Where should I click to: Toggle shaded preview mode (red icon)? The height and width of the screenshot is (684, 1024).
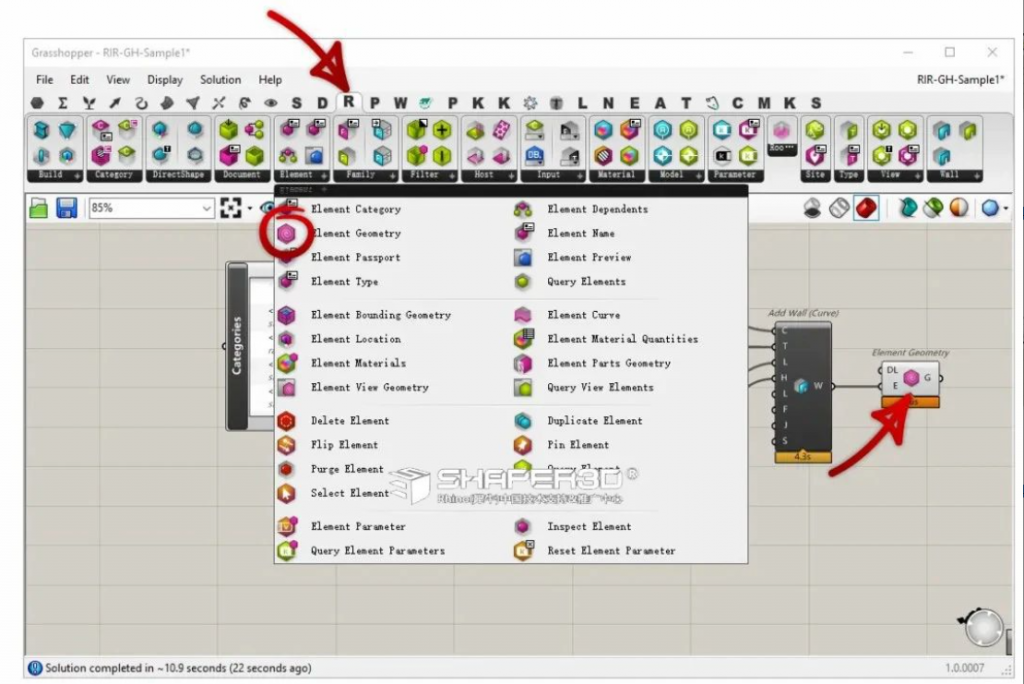click(x=866, y=208)
